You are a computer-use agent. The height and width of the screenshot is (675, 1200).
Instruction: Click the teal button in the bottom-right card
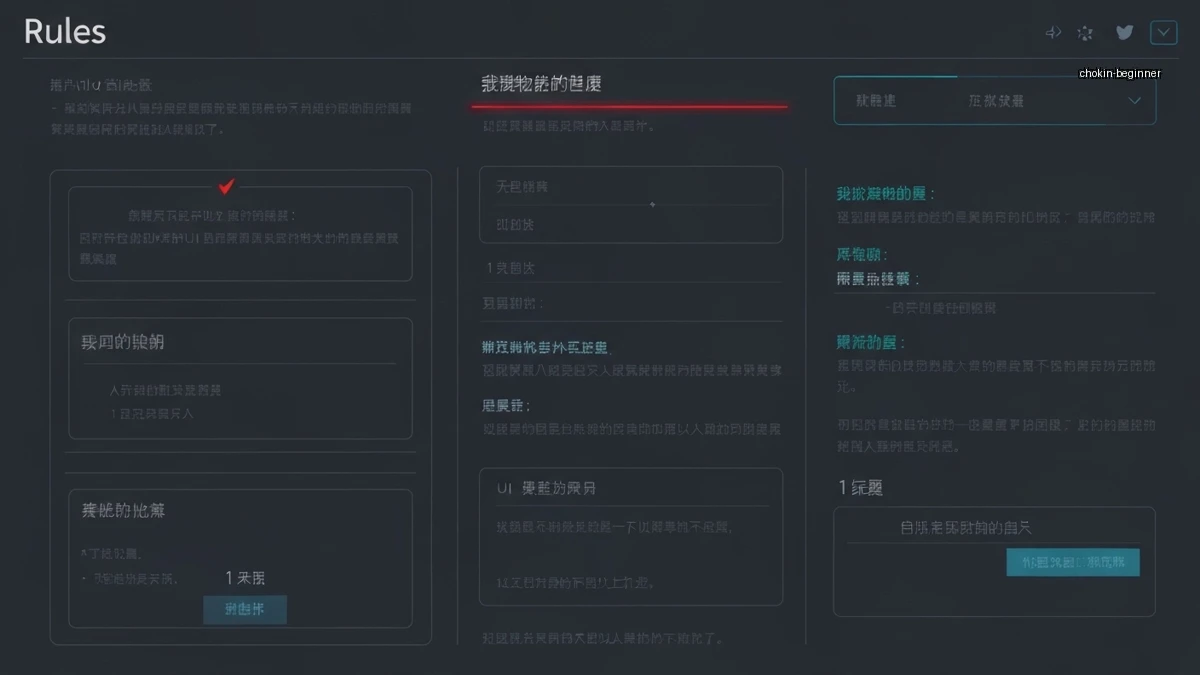[1073, 562]
